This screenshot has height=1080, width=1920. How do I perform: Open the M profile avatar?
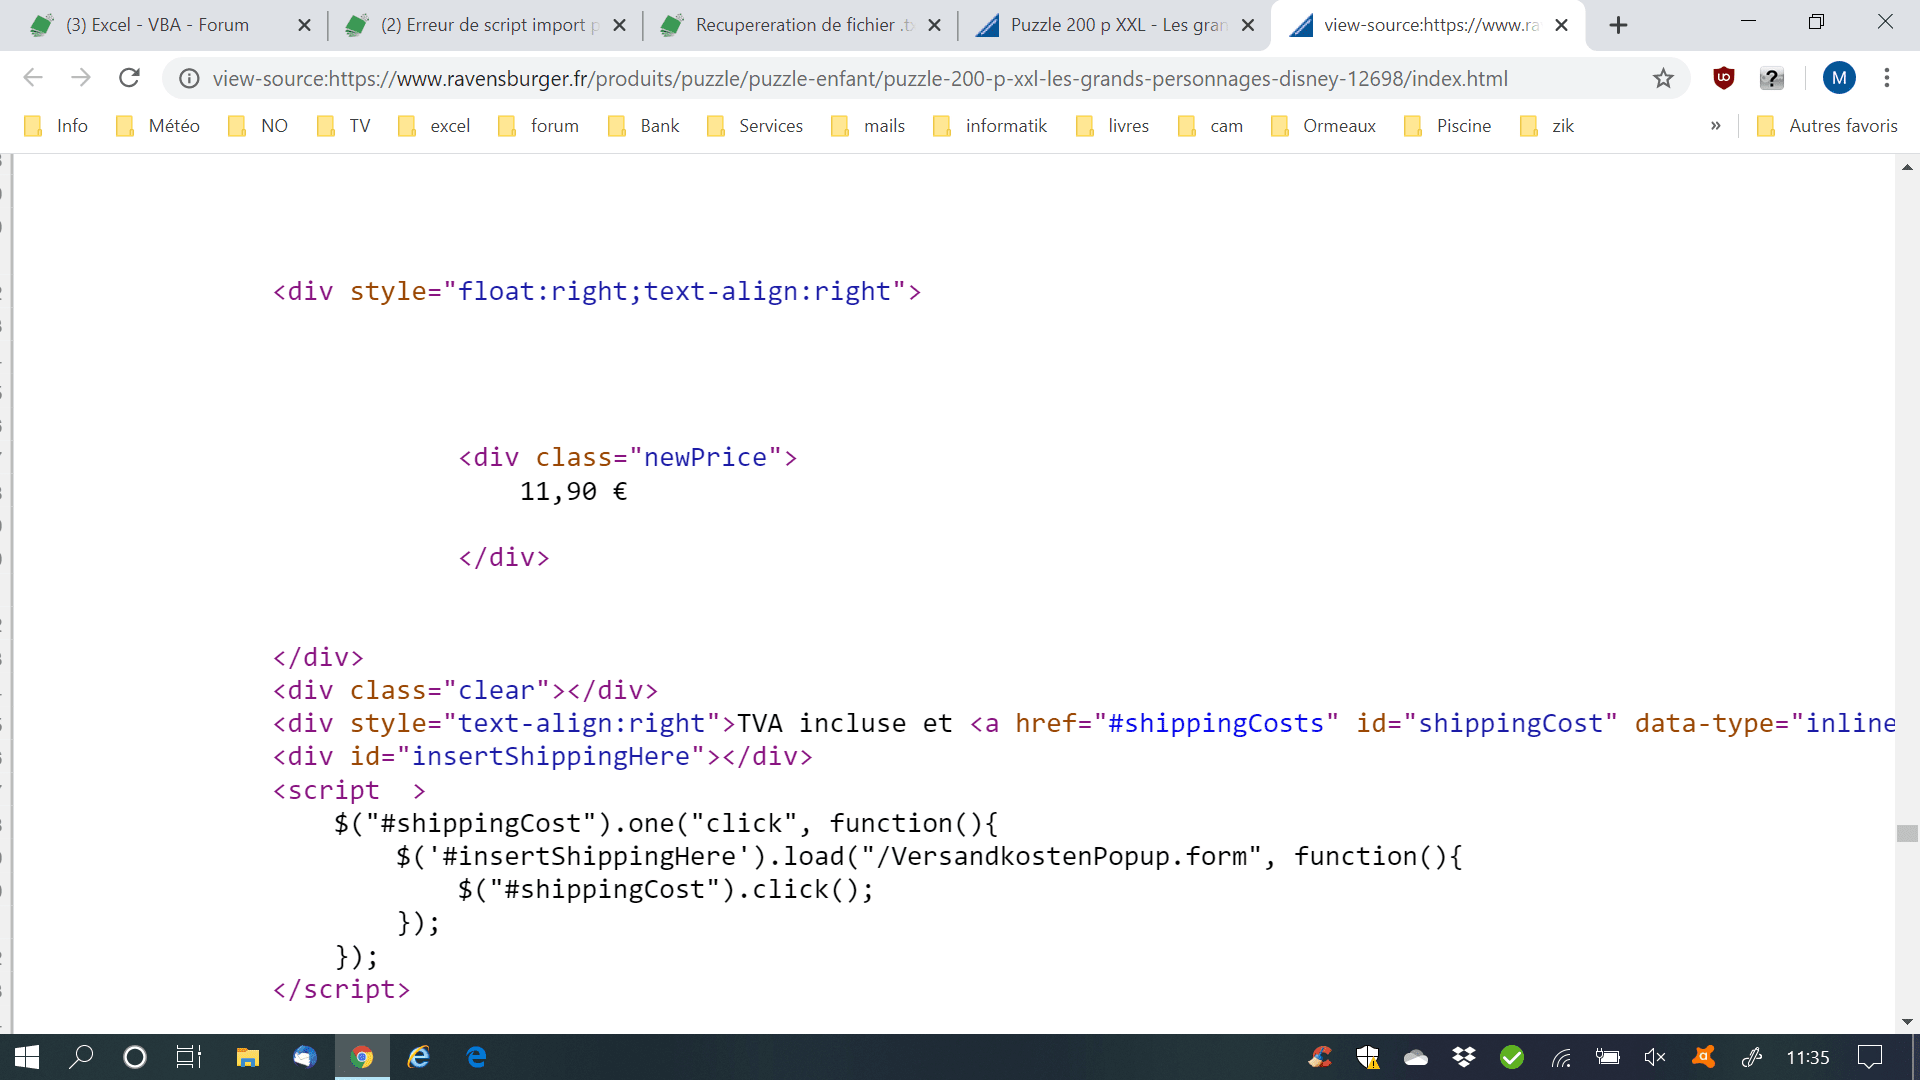1838,78
